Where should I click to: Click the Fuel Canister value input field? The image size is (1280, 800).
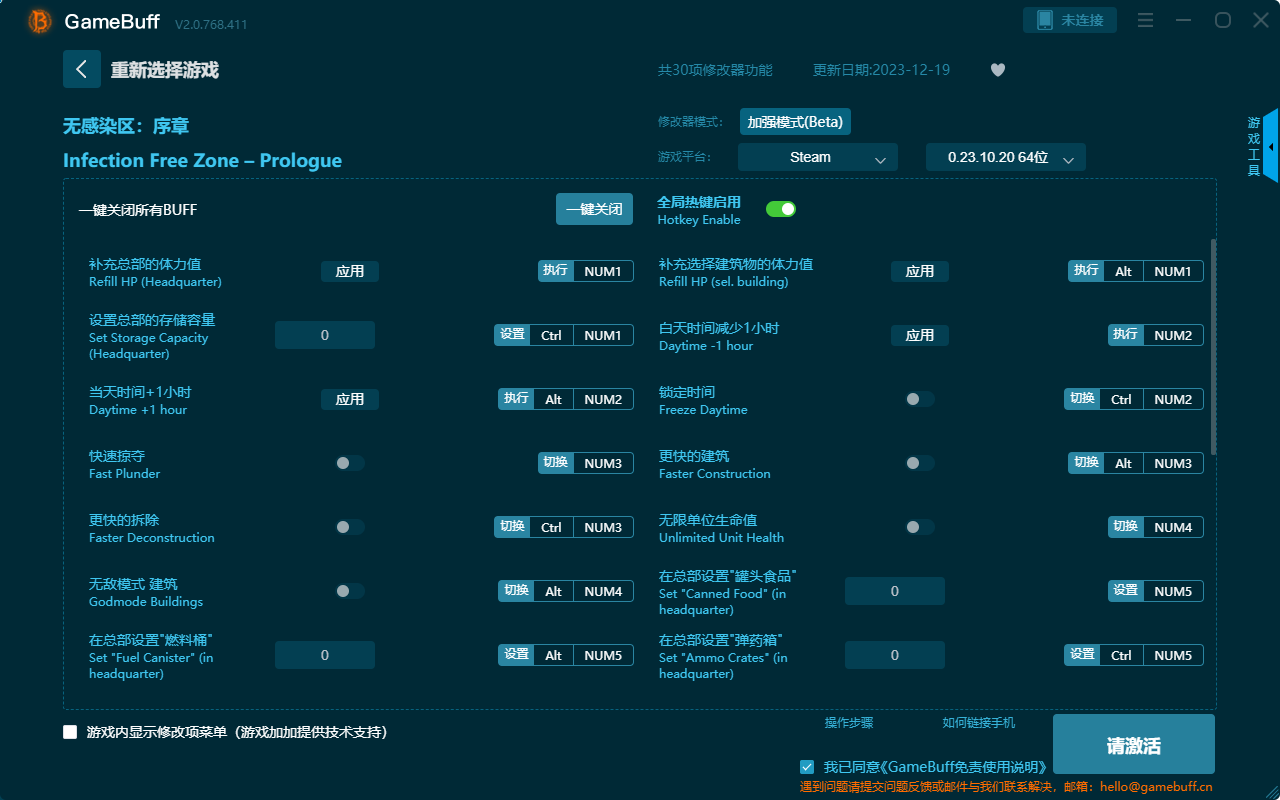coord(325,655)
